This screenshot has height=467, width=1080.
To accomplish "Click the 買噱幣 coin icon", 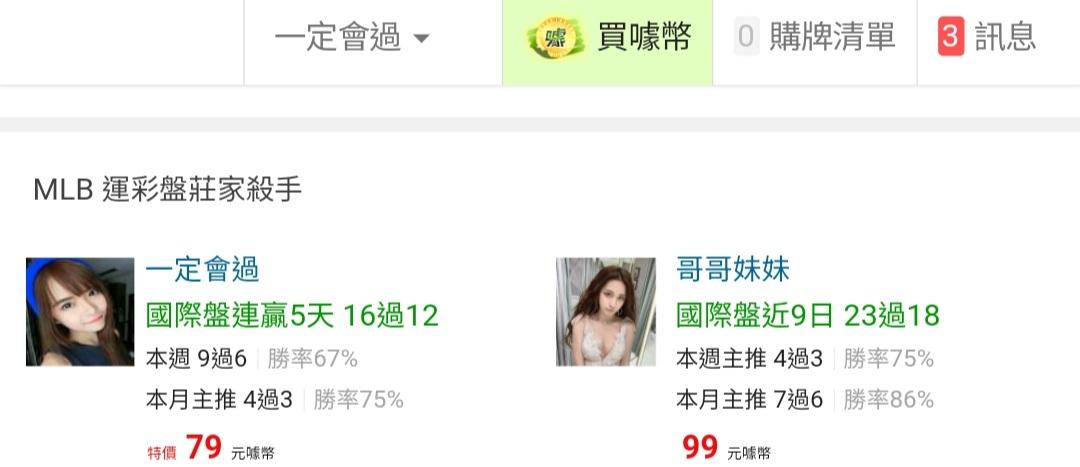I will click(555, 38).
